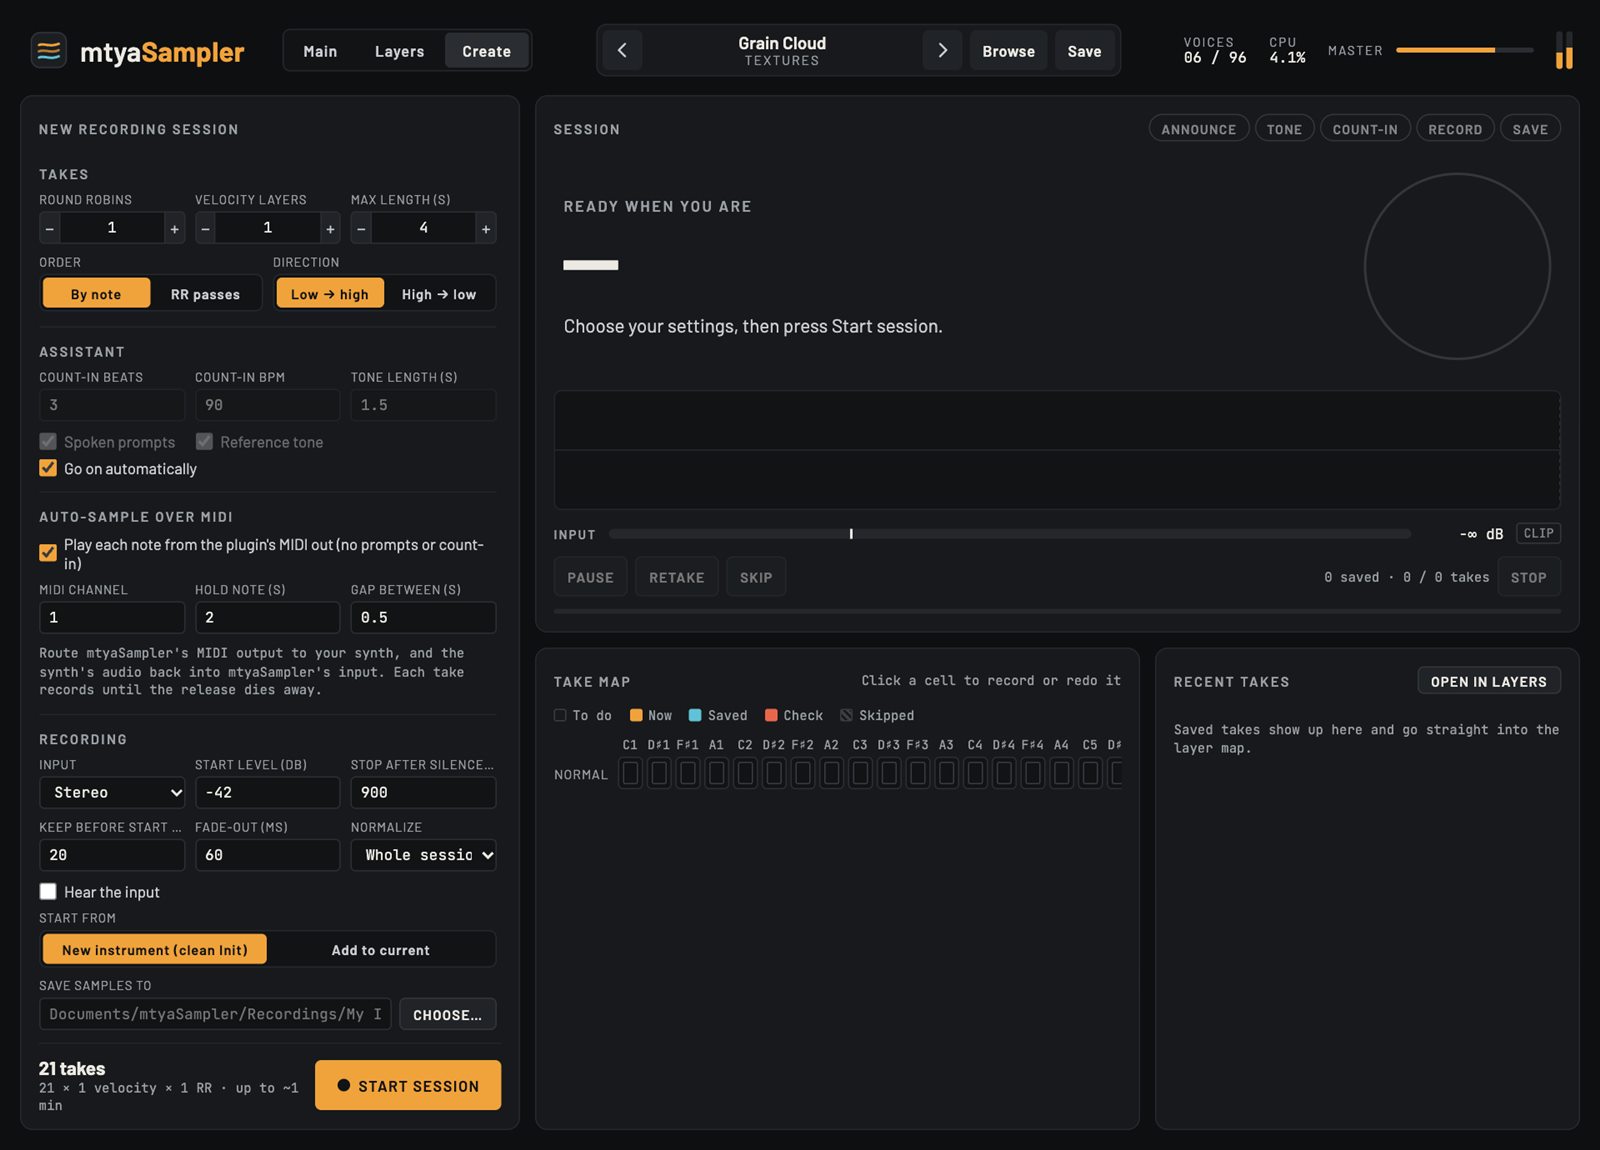Set direction to High → low
Screen dimensions: 1600x1150
[439, 294]
